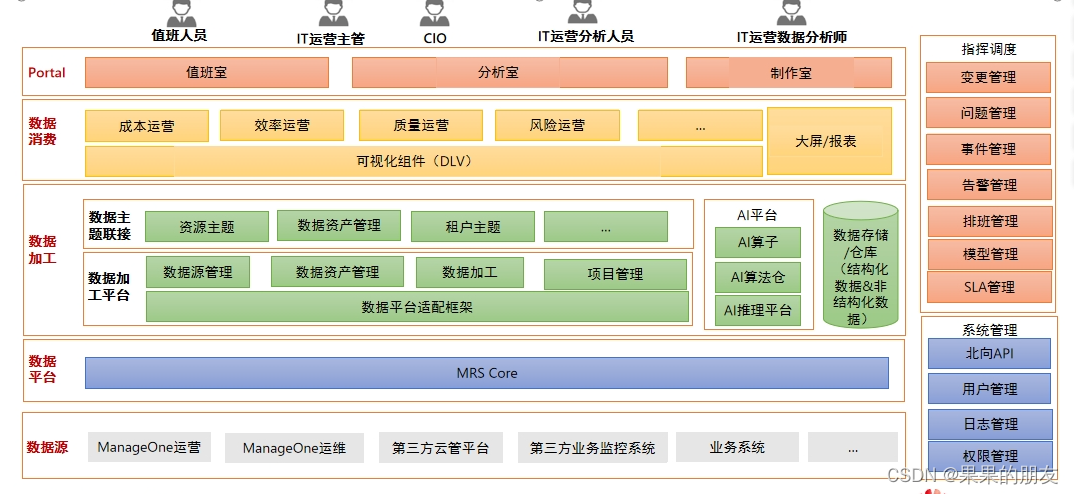
Task: Open the SLA管理 box
Action: [x=989, y=286]
